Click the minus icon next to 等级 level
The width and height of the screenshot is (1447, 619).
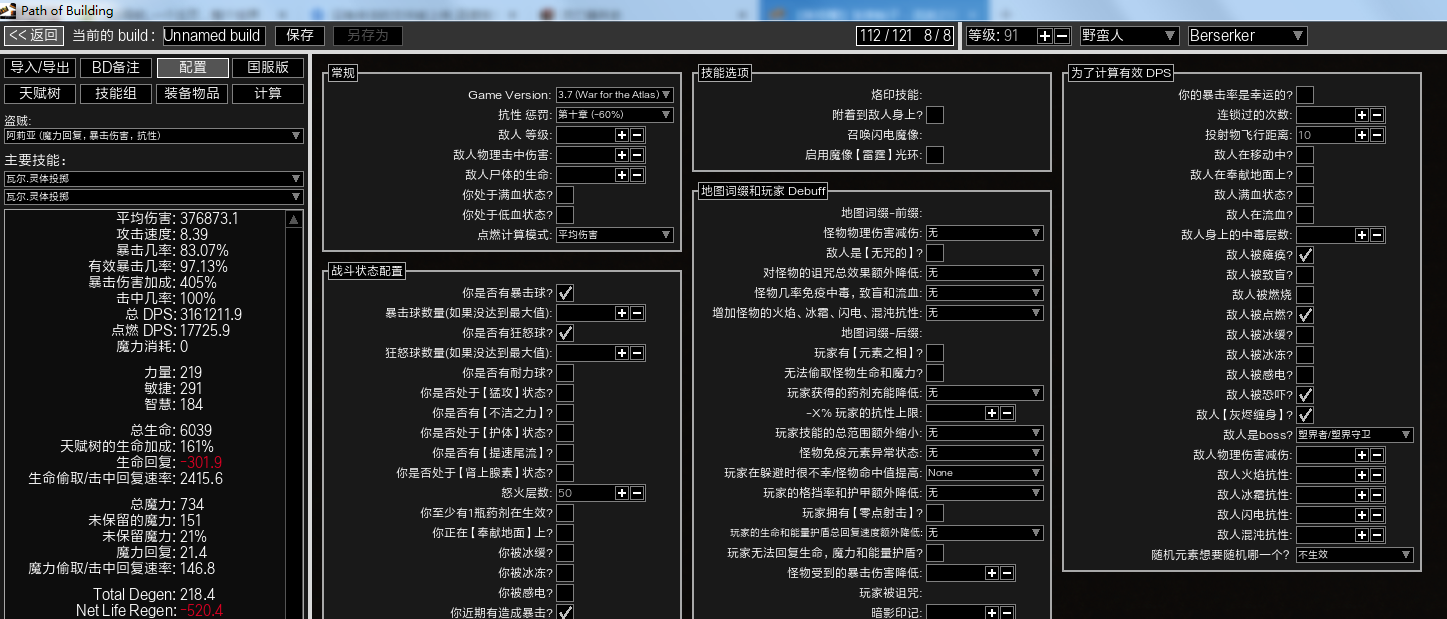point(1061,35)
